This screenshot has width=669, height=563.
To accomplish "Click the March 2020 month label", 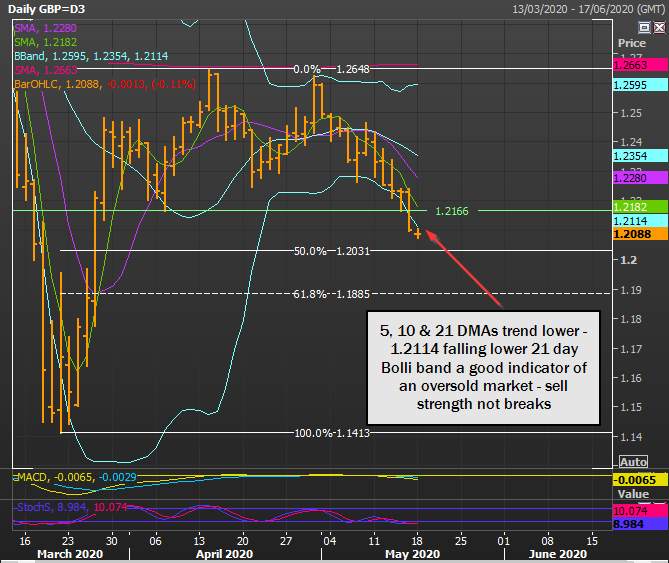I will pyautogui.click(x=70, y=554).
